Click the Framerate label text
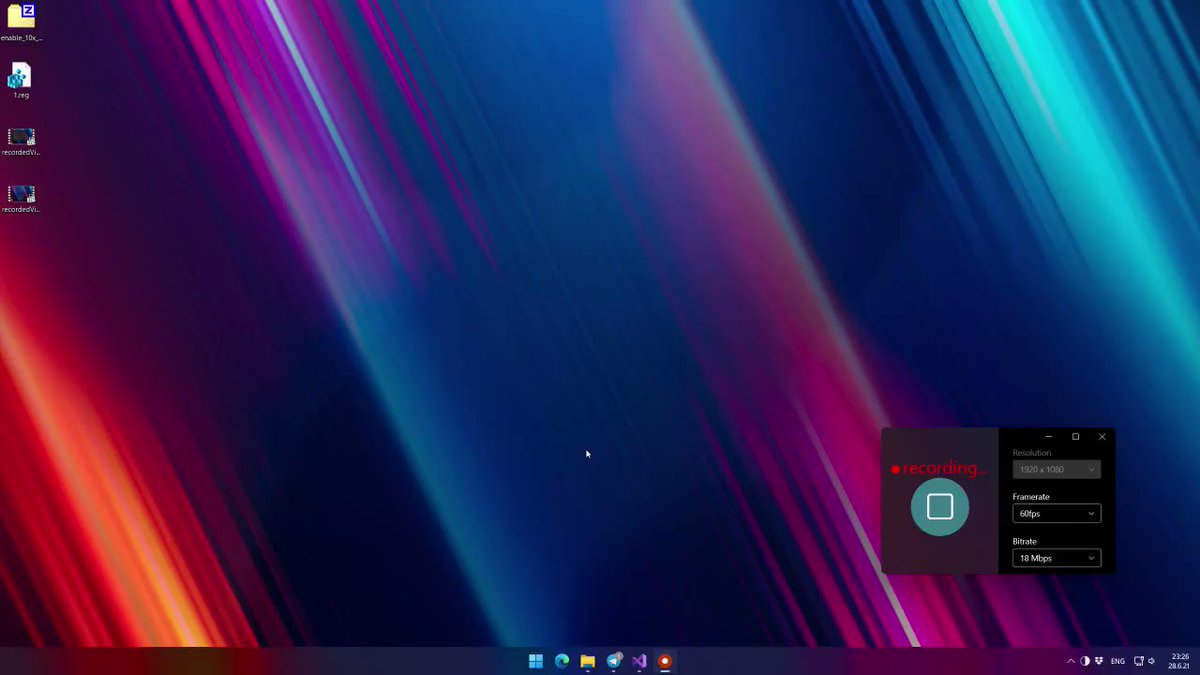This screenshot has height=675, width=1200. pos(1031,497)
